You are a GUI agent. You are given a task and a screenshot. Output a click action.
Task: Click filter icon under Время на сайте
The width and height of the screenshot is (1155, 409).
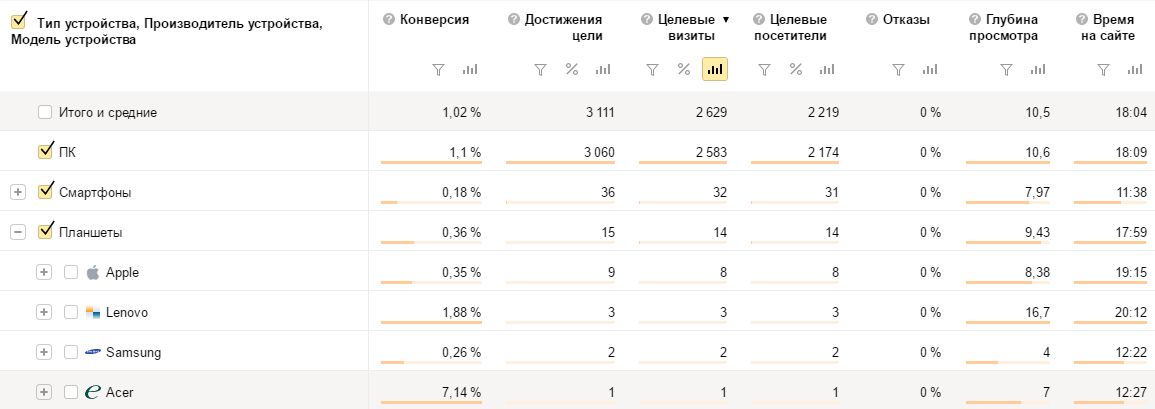1103,70
